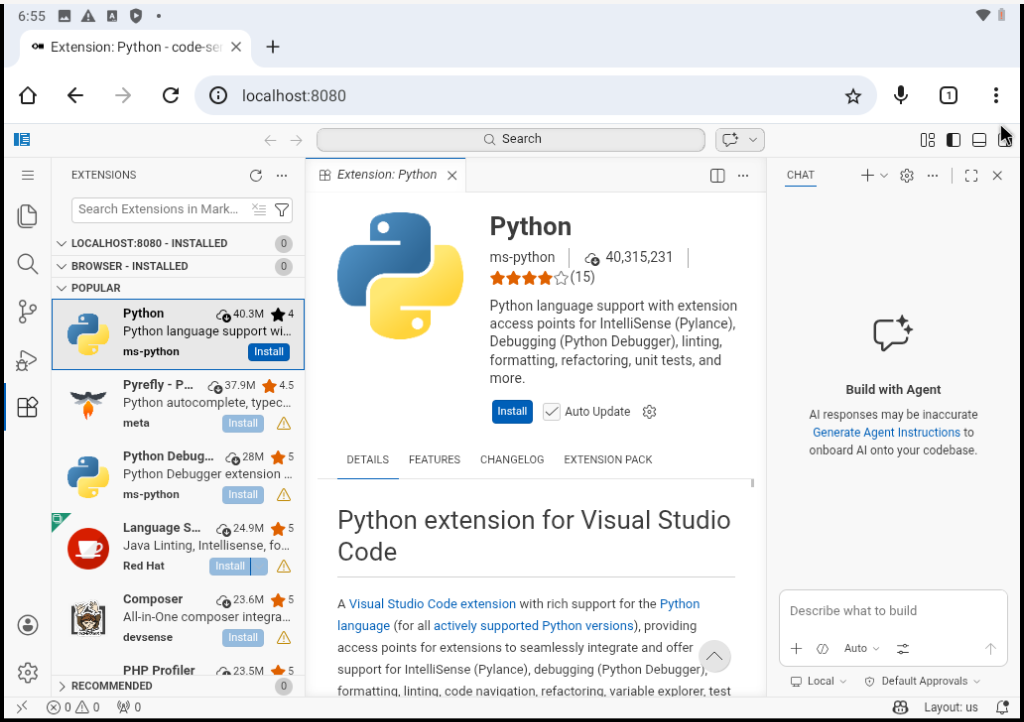Refresh the Extensions list
Viewport: 1024px width, 722px height.
[256, 175]
